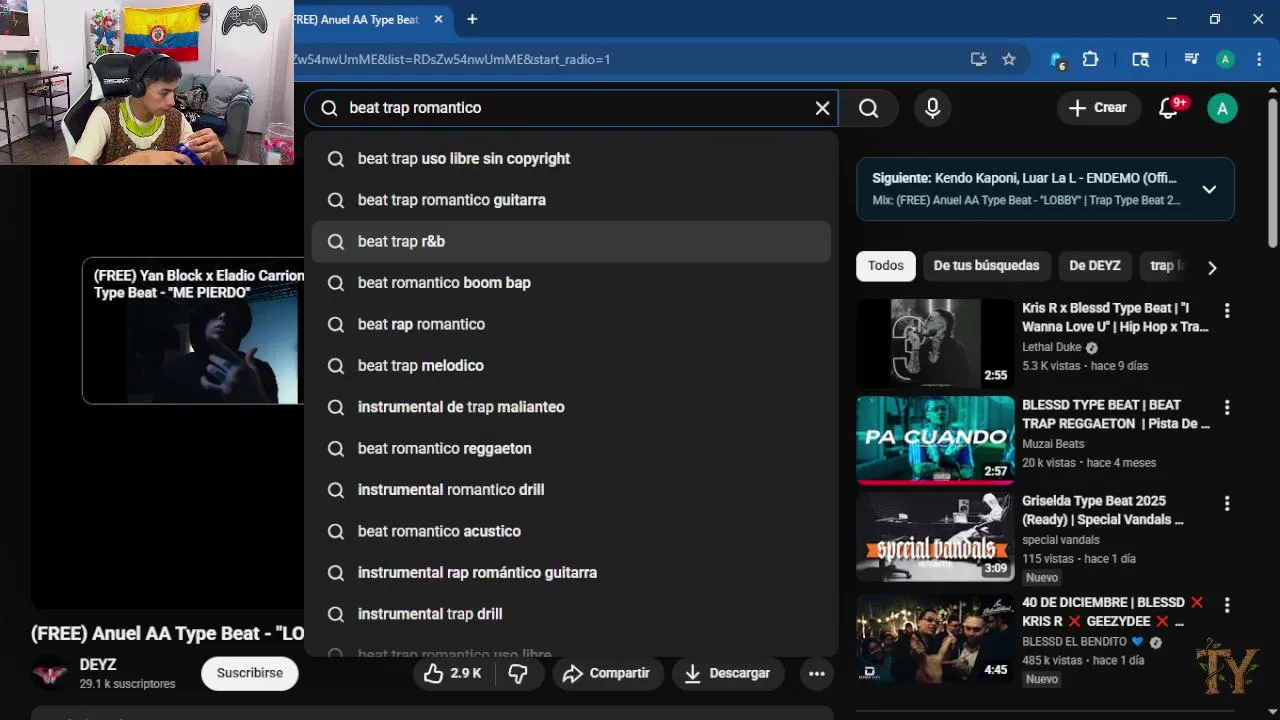Open the special vandals channel name
The height and width of the screenshot is (720, 1280).
click(x=1061, y=540)
